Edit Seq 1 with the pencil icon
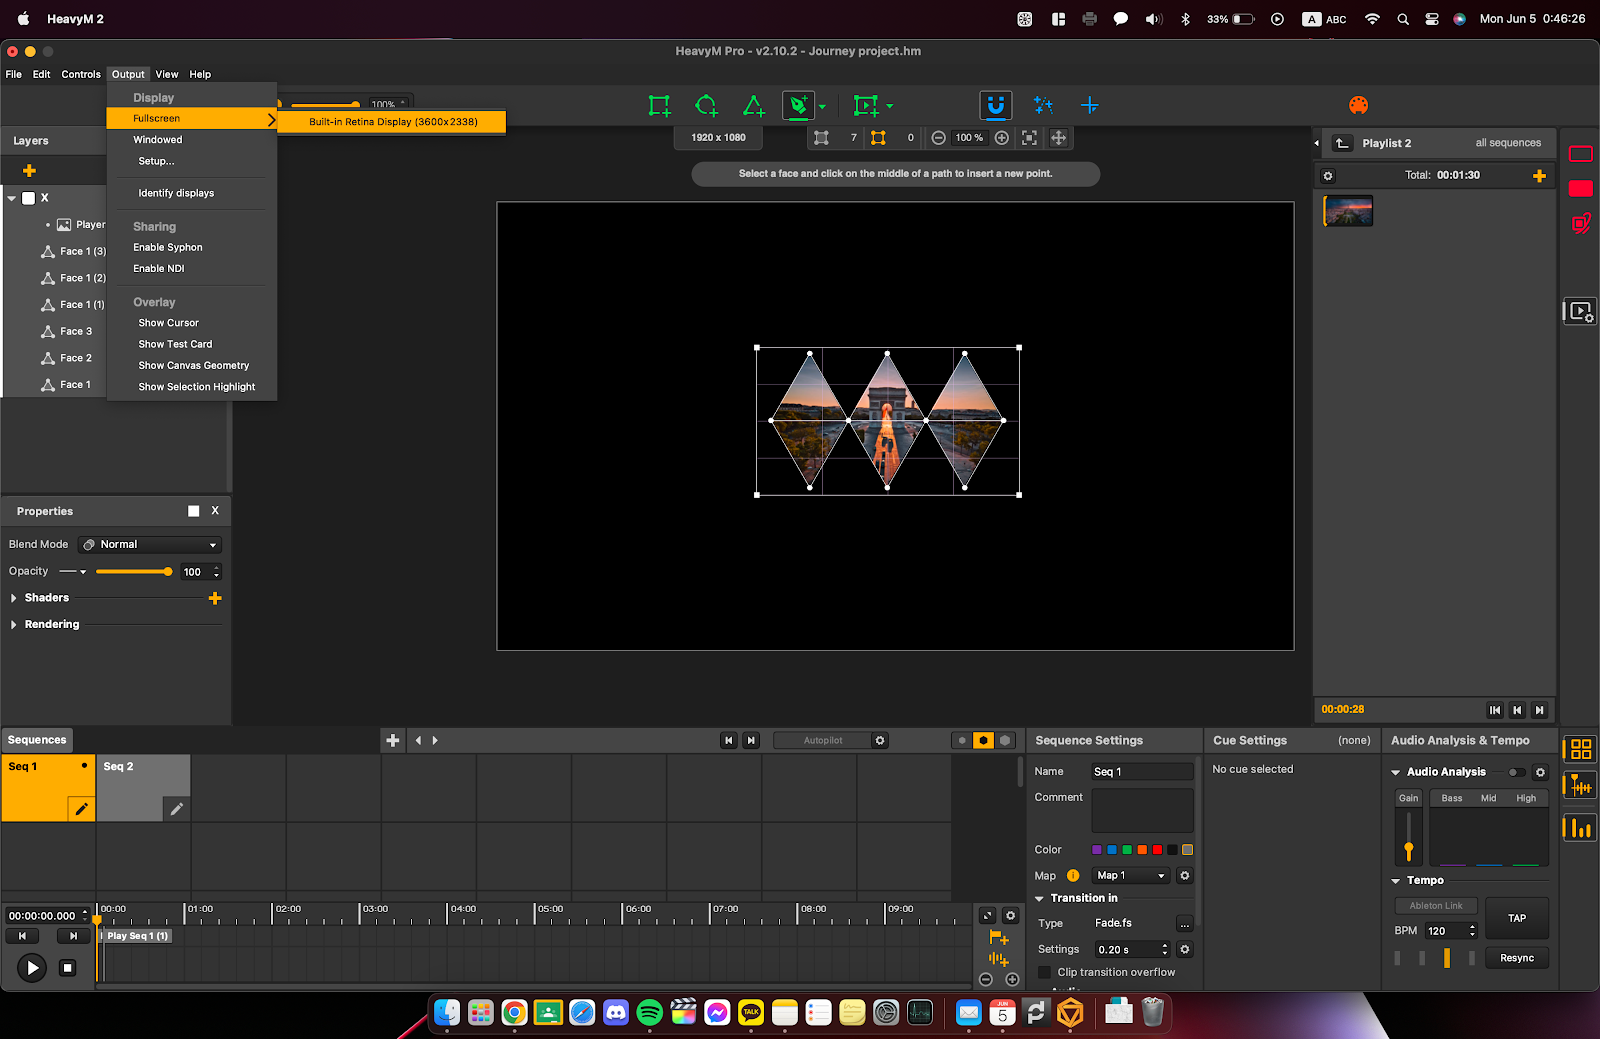The height and width of the screenshot is (1039, 1600). coord(81,809)
